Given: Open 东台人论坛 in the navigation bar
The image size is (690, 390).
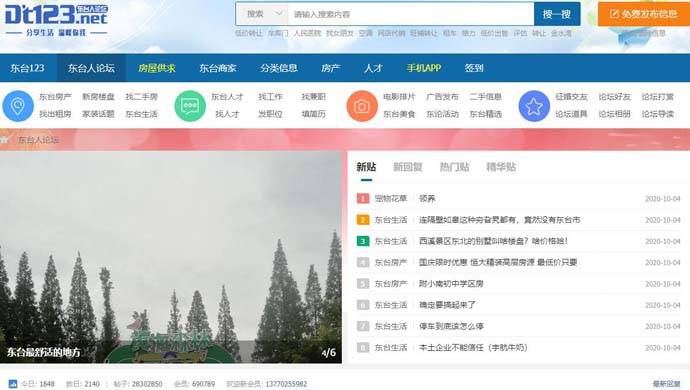Looking at the screenshot, I should (x=91, y=68).
